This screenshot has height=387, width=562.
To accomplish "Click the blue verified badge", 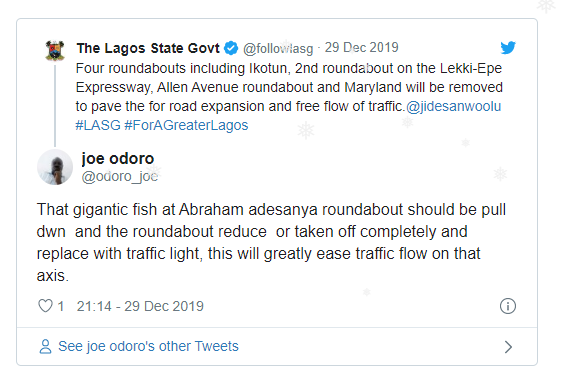I will [231, 48].
